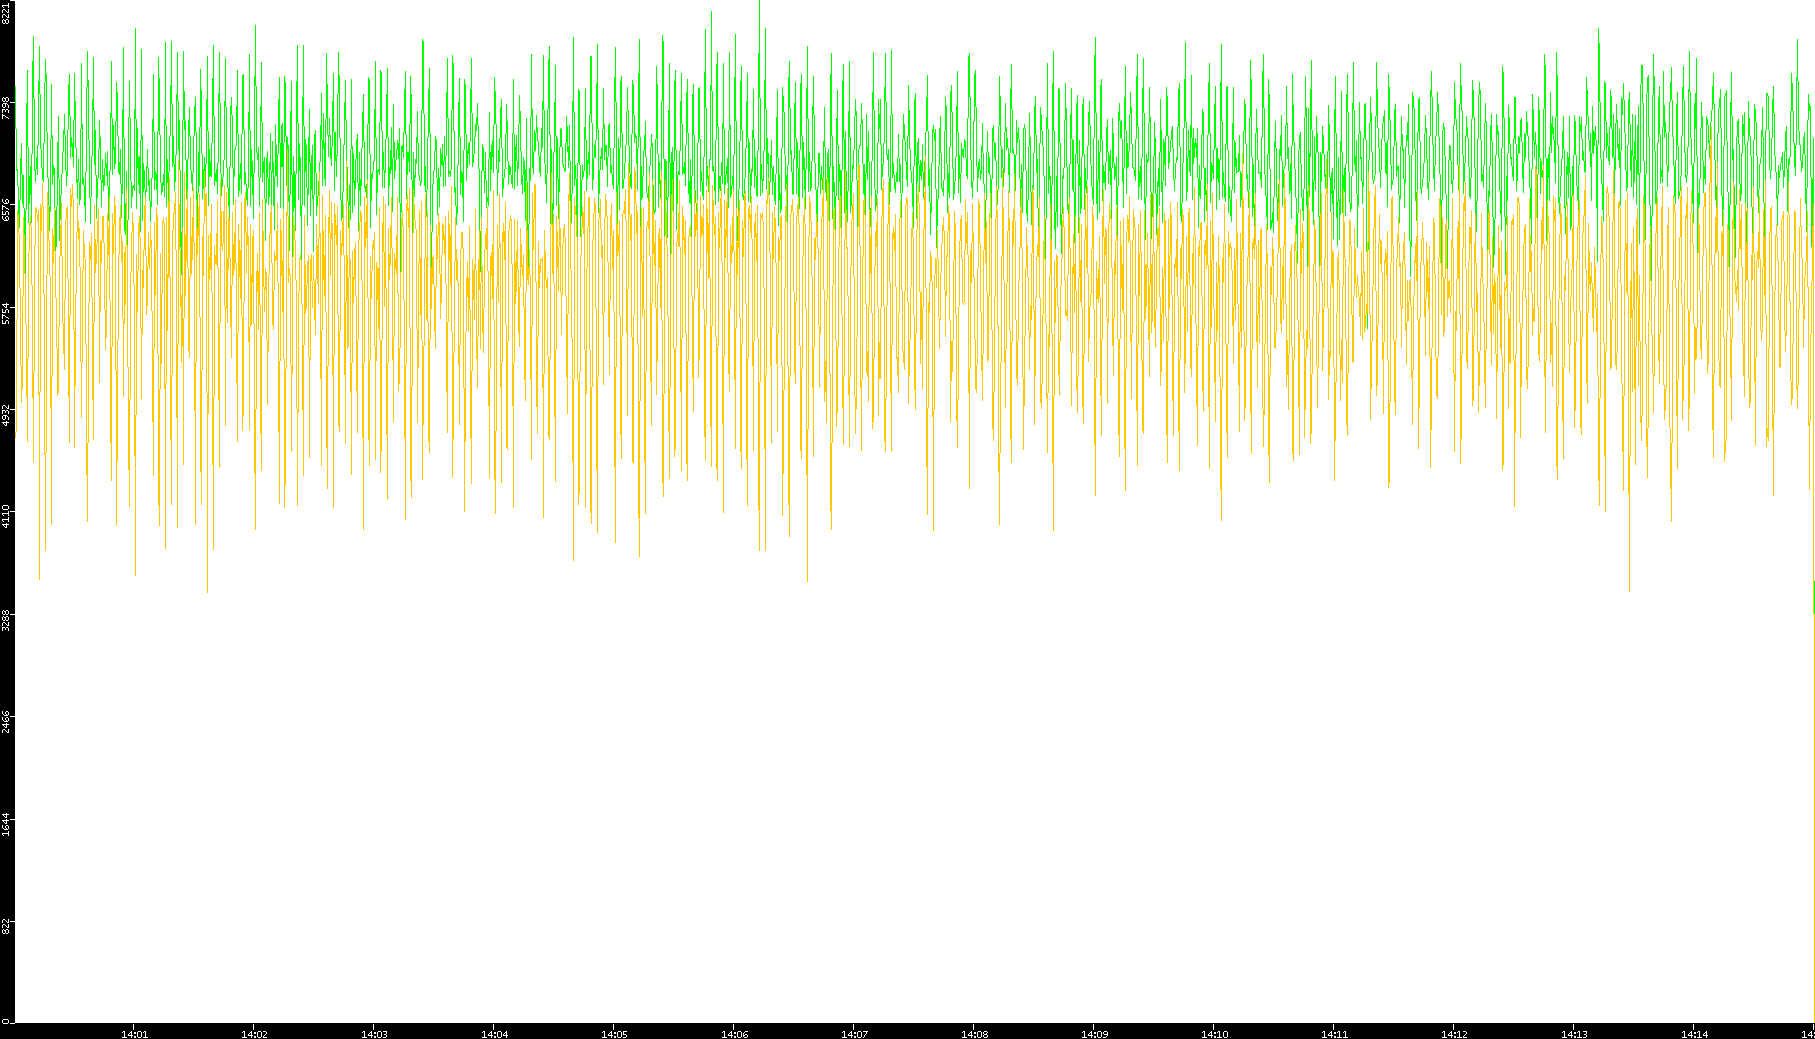This screenshot has width=1815, height=1039.
Task: Click the 14:07 time label
Action: point(854,1034)
